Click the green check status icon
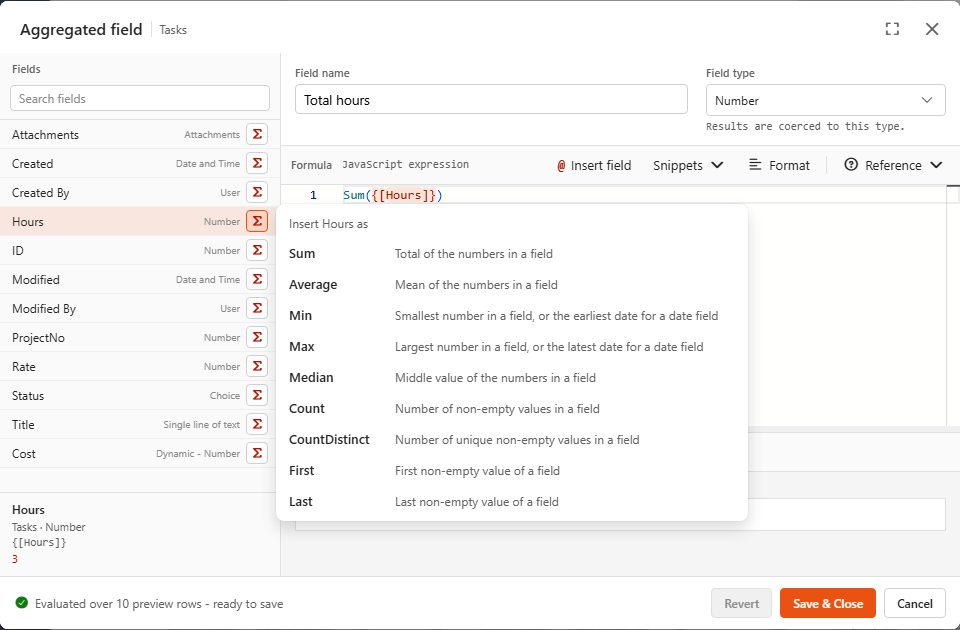The height and width of the screenshot is (630, 960). point(21,603)
